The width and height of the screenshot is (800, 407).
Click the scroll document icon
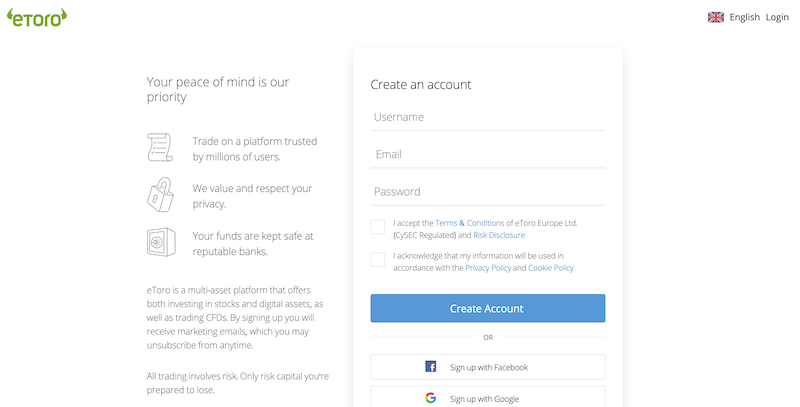pos(160,147)
